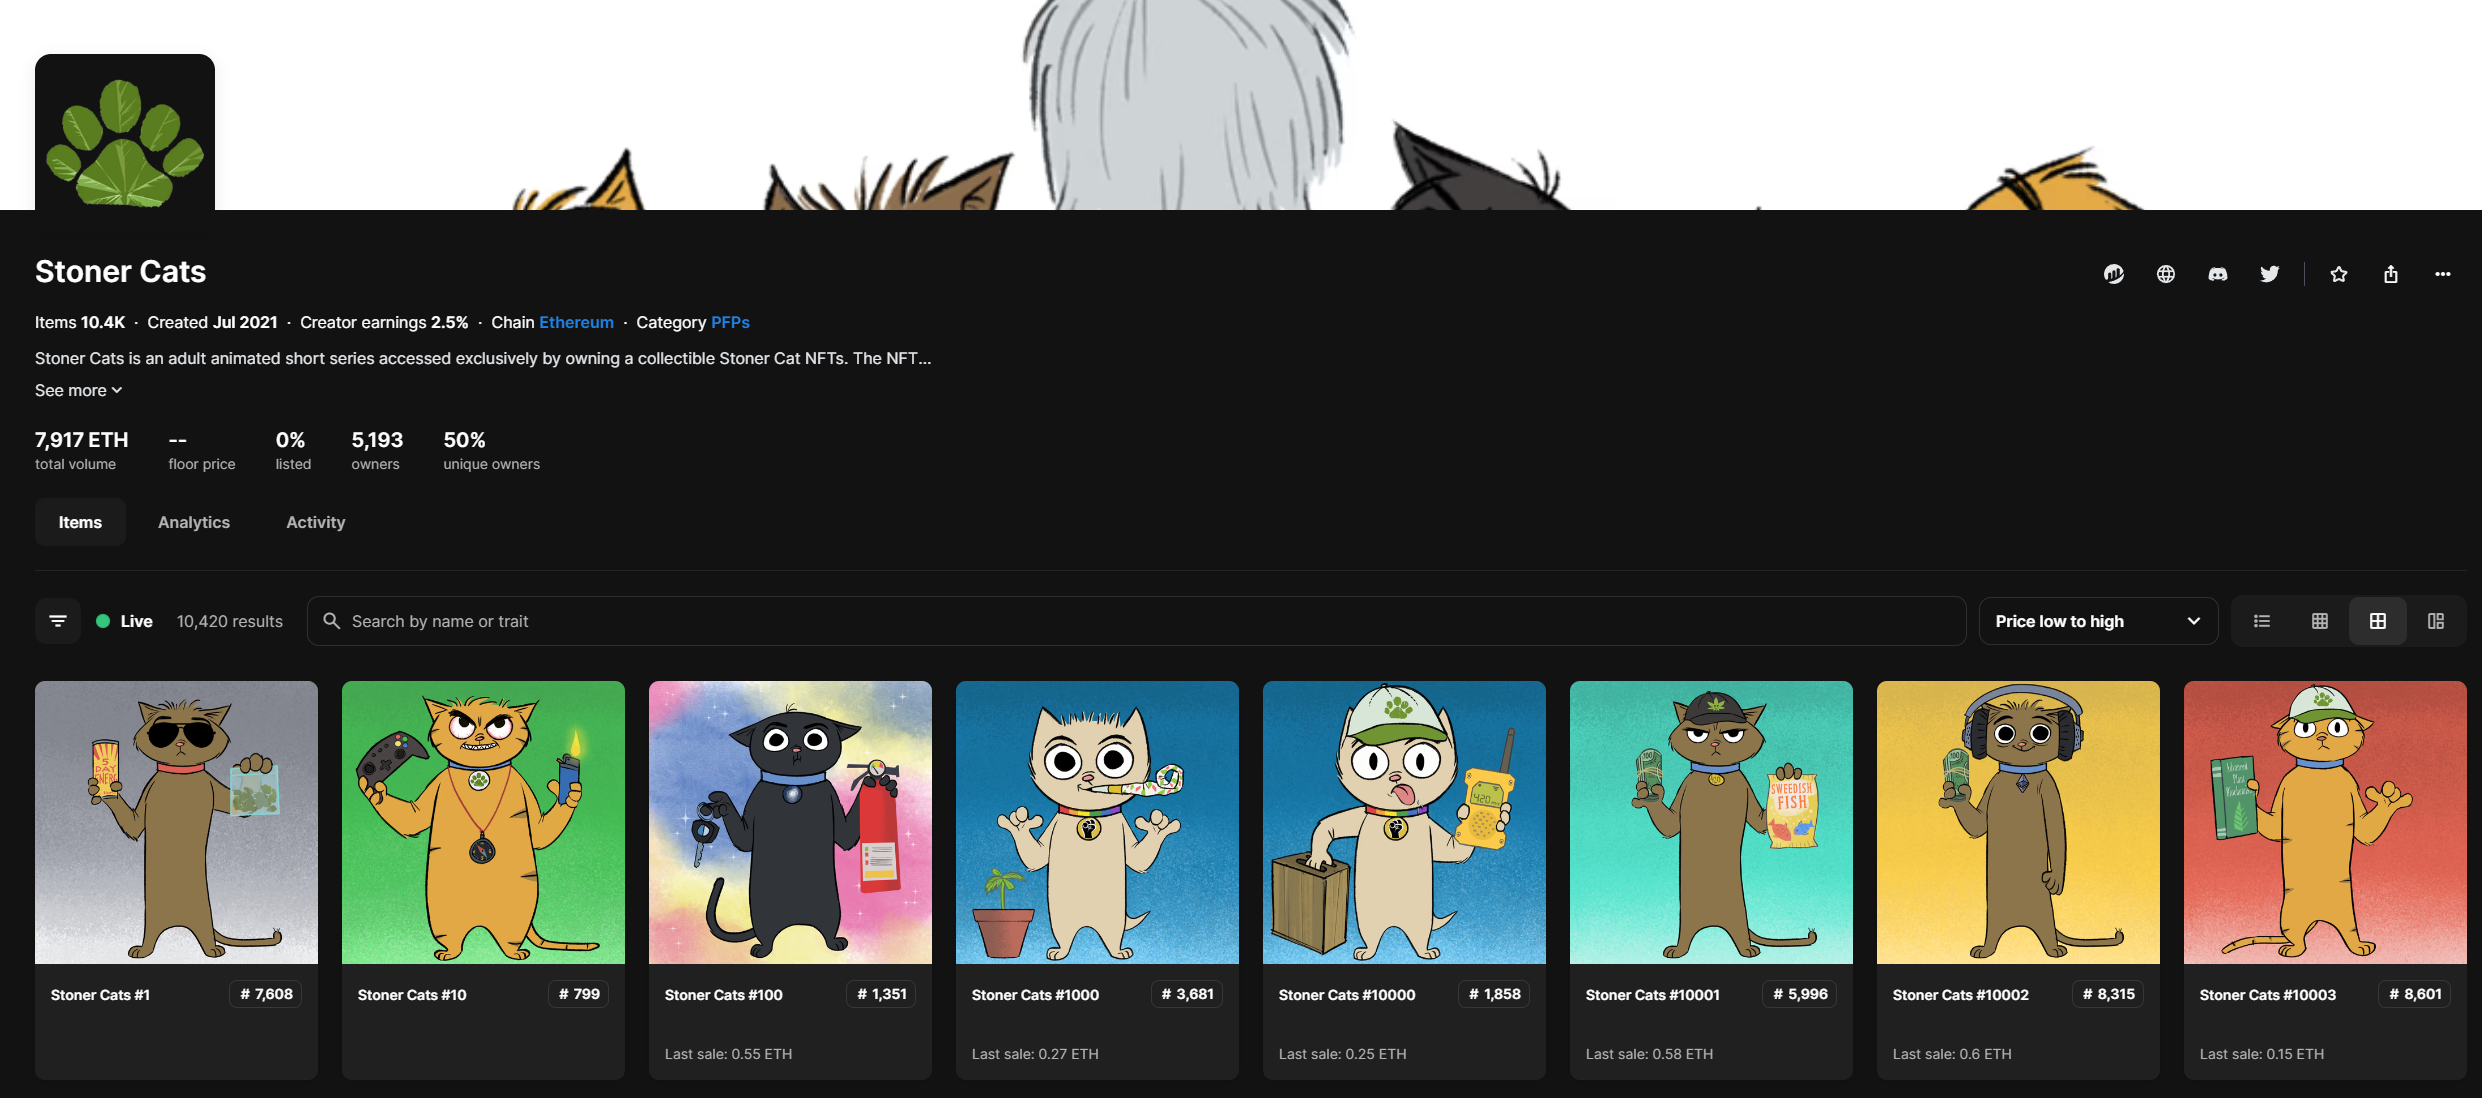
Task: Click rarity rank badge # 1,351
Action: [x=882, y=994]
